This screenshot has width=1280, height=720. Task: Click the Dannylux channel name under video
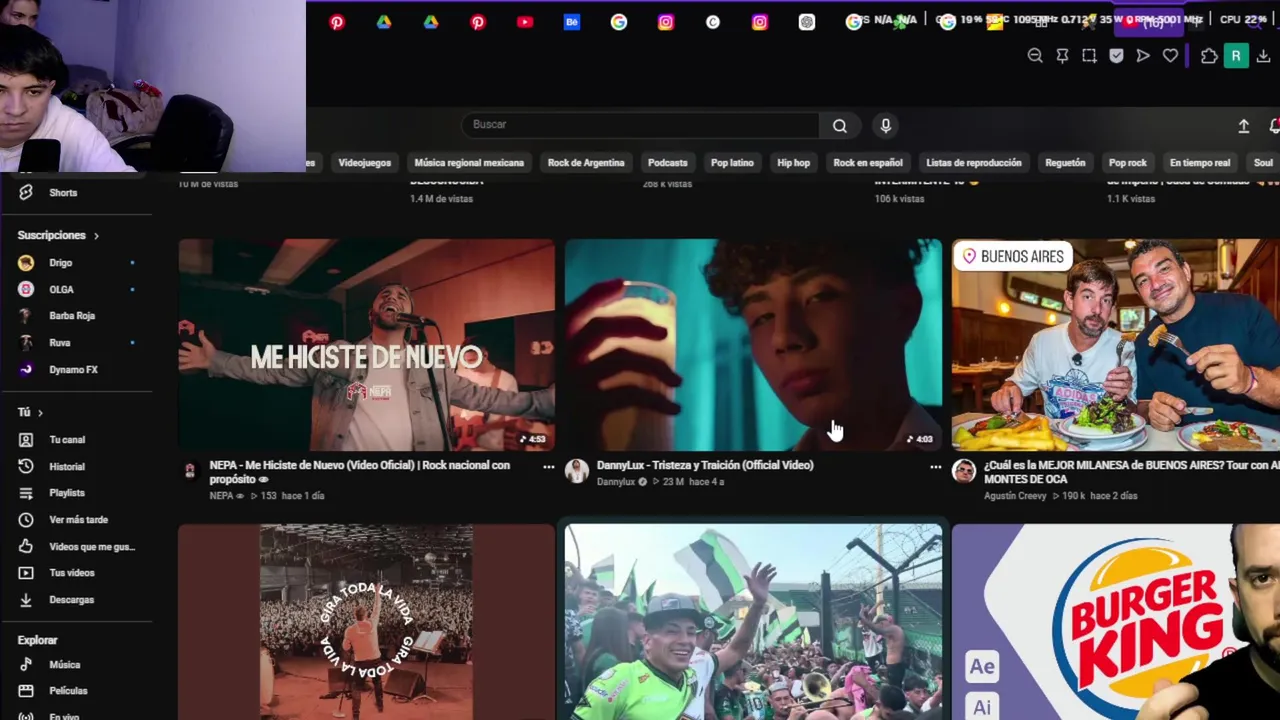(615, 482)
